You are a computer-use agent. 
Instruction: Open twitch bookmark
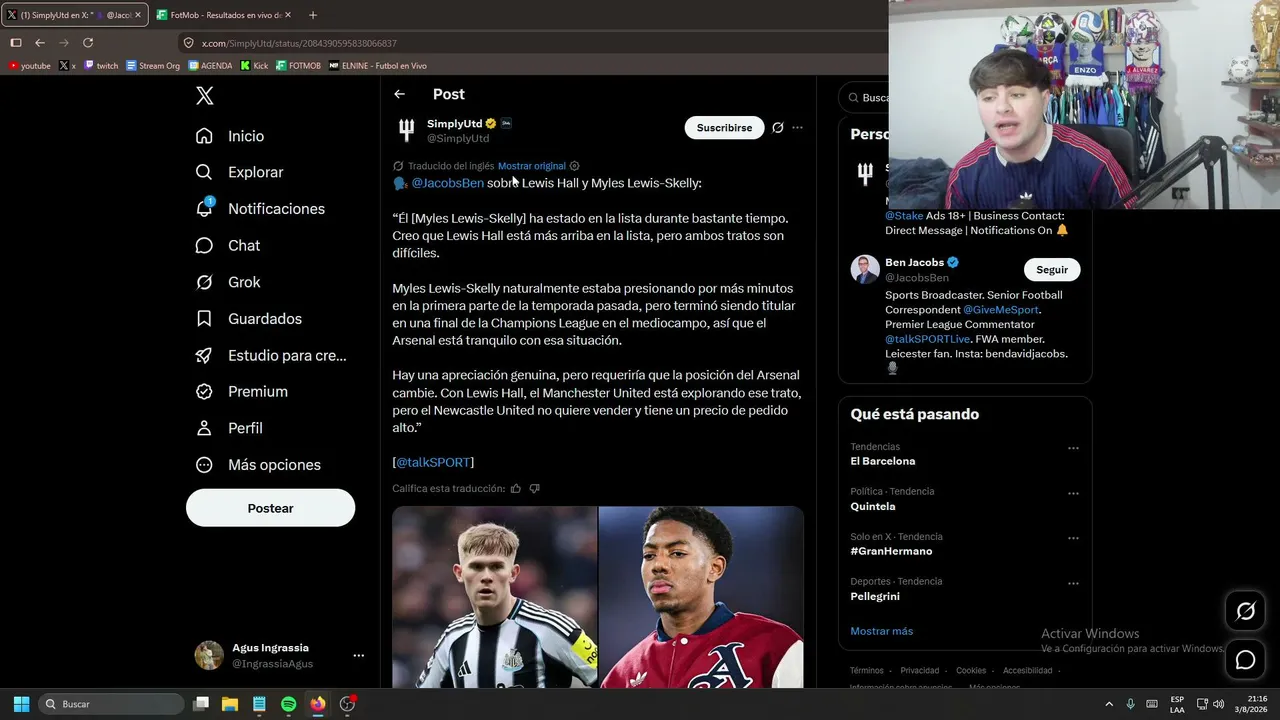tap(101, 66)
